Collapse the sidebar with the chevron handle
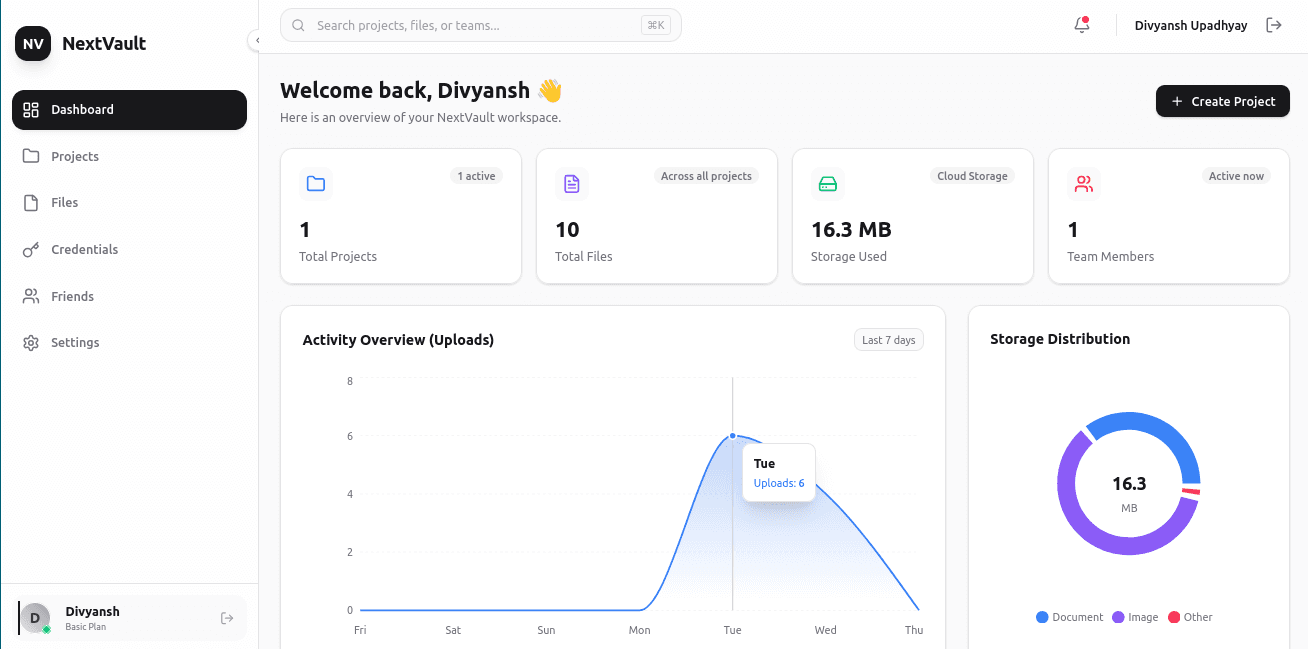The height and width of the screenshot is (649, 1308). (255, 40)
